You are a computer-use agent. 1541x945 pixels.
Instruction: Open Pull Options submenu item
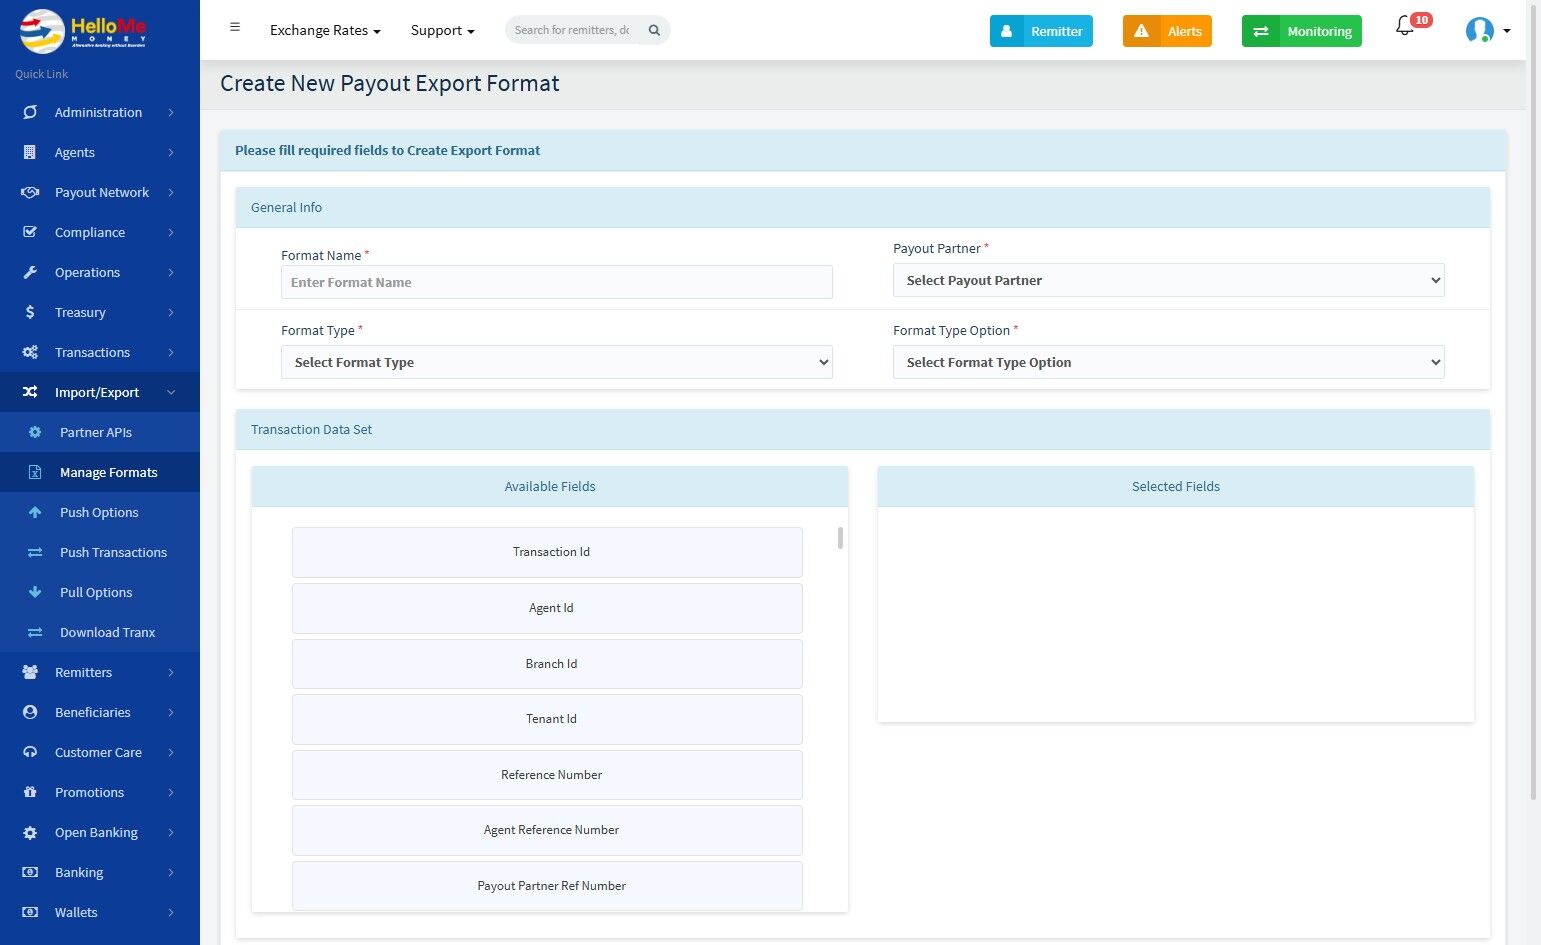pyautogui.click(x=100, y=592)
